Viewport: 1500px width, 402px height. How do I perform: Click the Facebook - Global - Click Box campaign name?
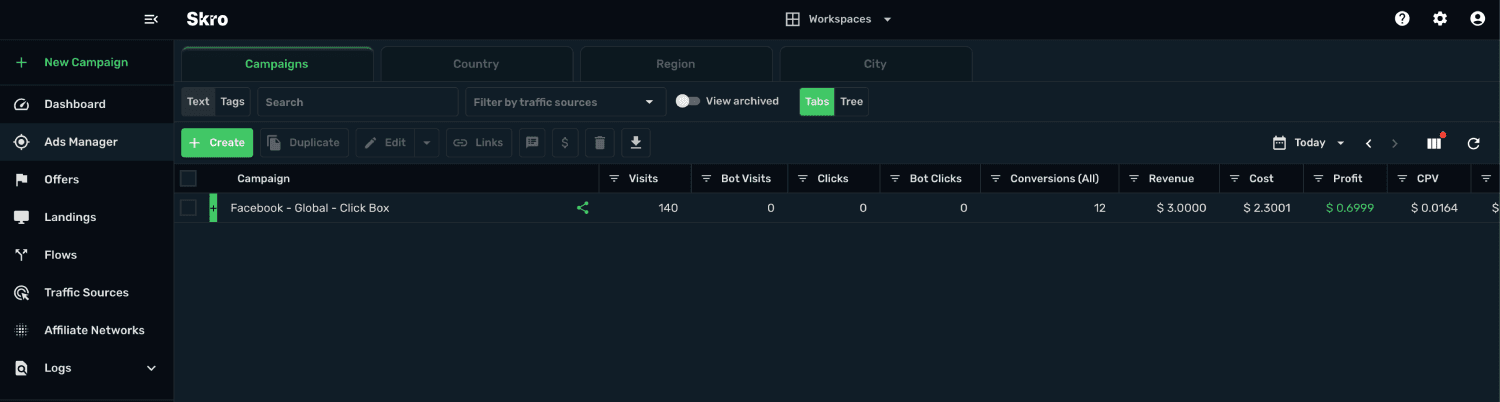pyautogui.click(x=310, y=208)
